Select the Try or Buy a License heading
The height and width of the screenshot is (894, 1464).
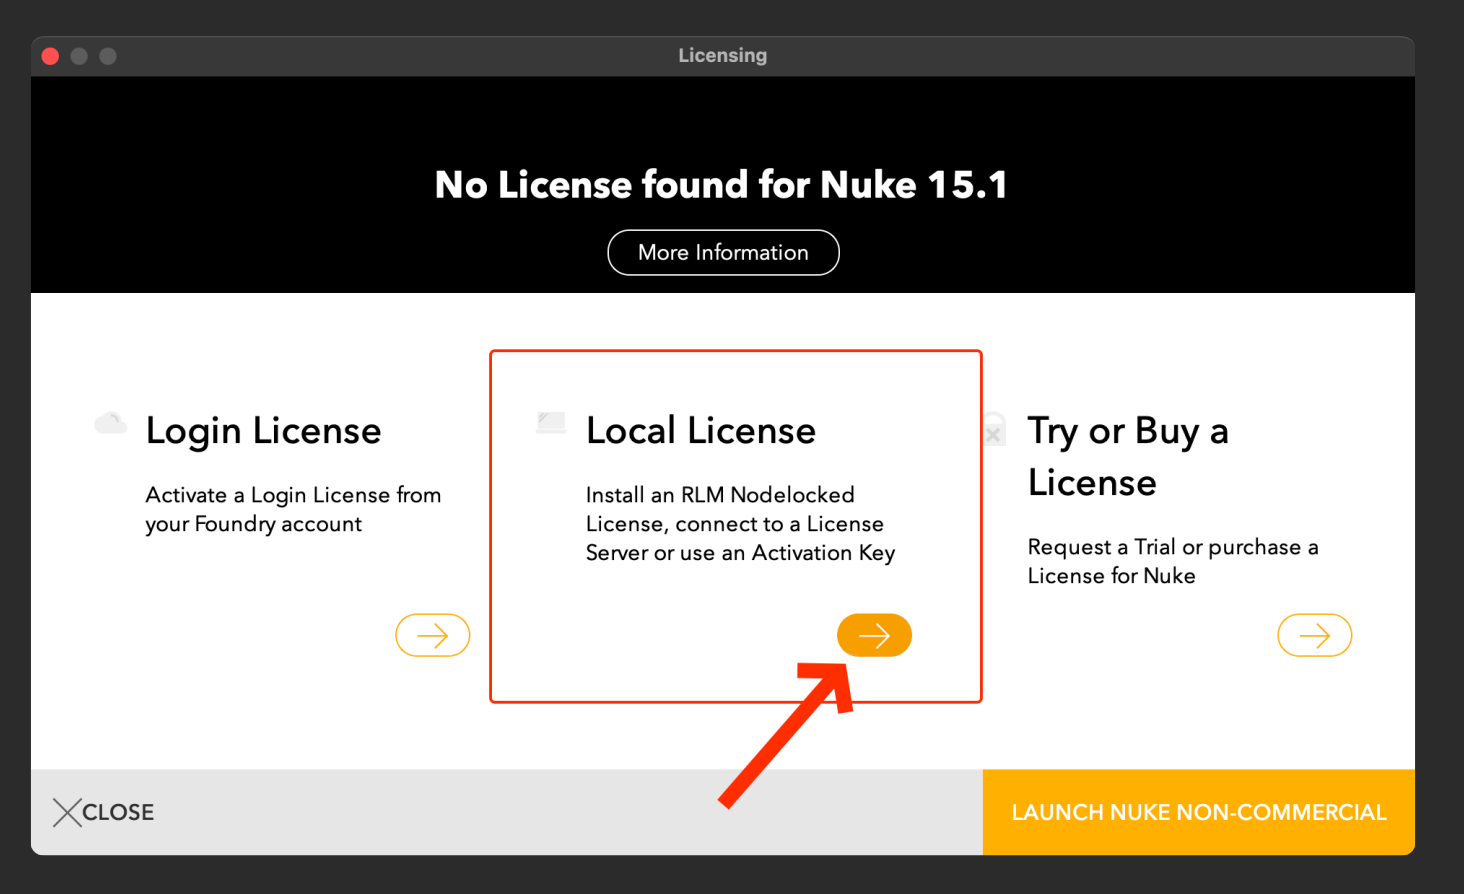[1128, 456]
